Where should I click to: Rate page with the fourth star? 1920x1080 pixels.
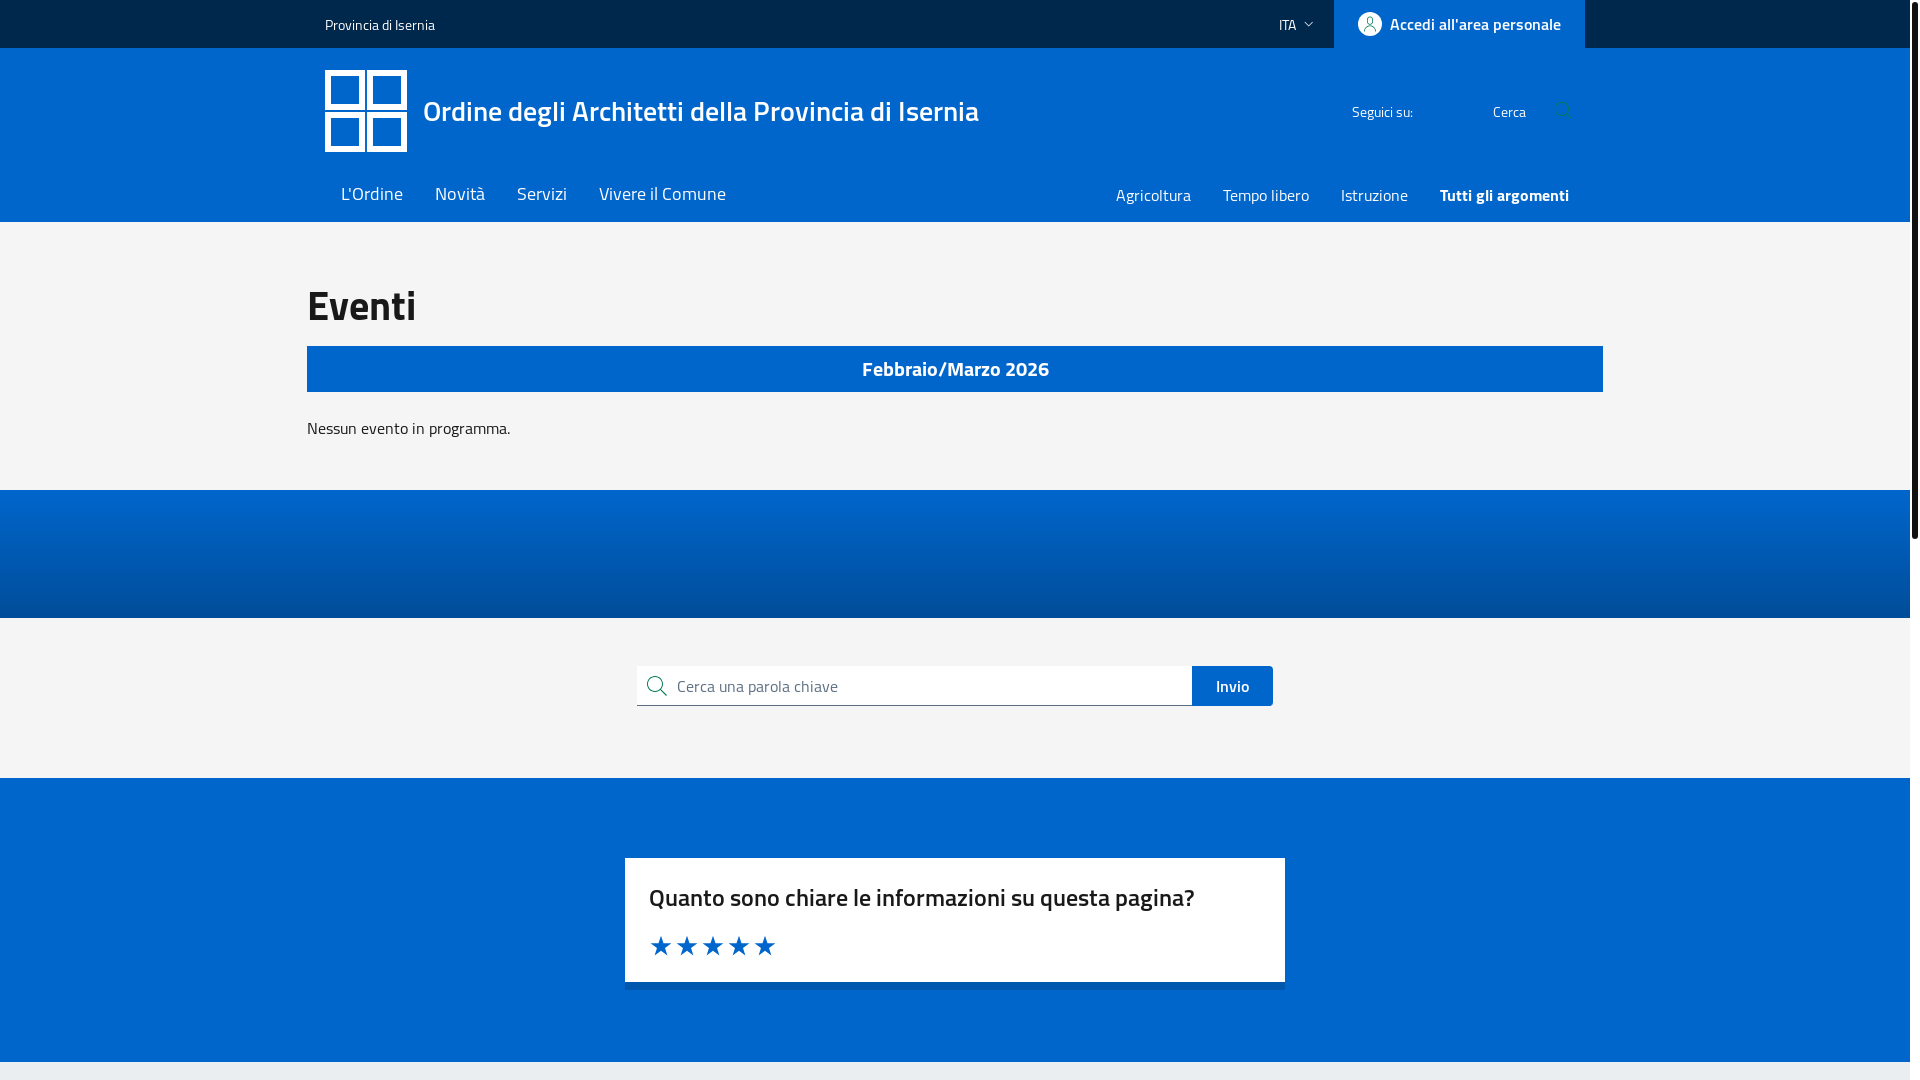pos(738,946)
